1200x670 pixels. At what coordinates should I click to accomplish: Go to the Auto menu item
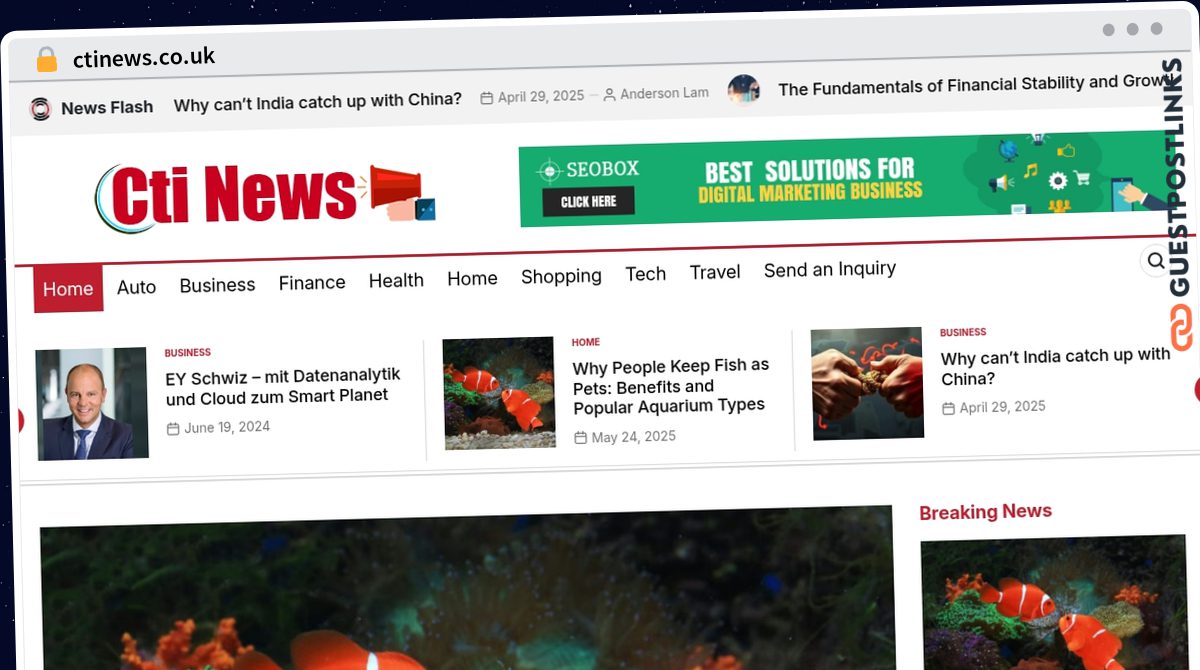[136, 287]
